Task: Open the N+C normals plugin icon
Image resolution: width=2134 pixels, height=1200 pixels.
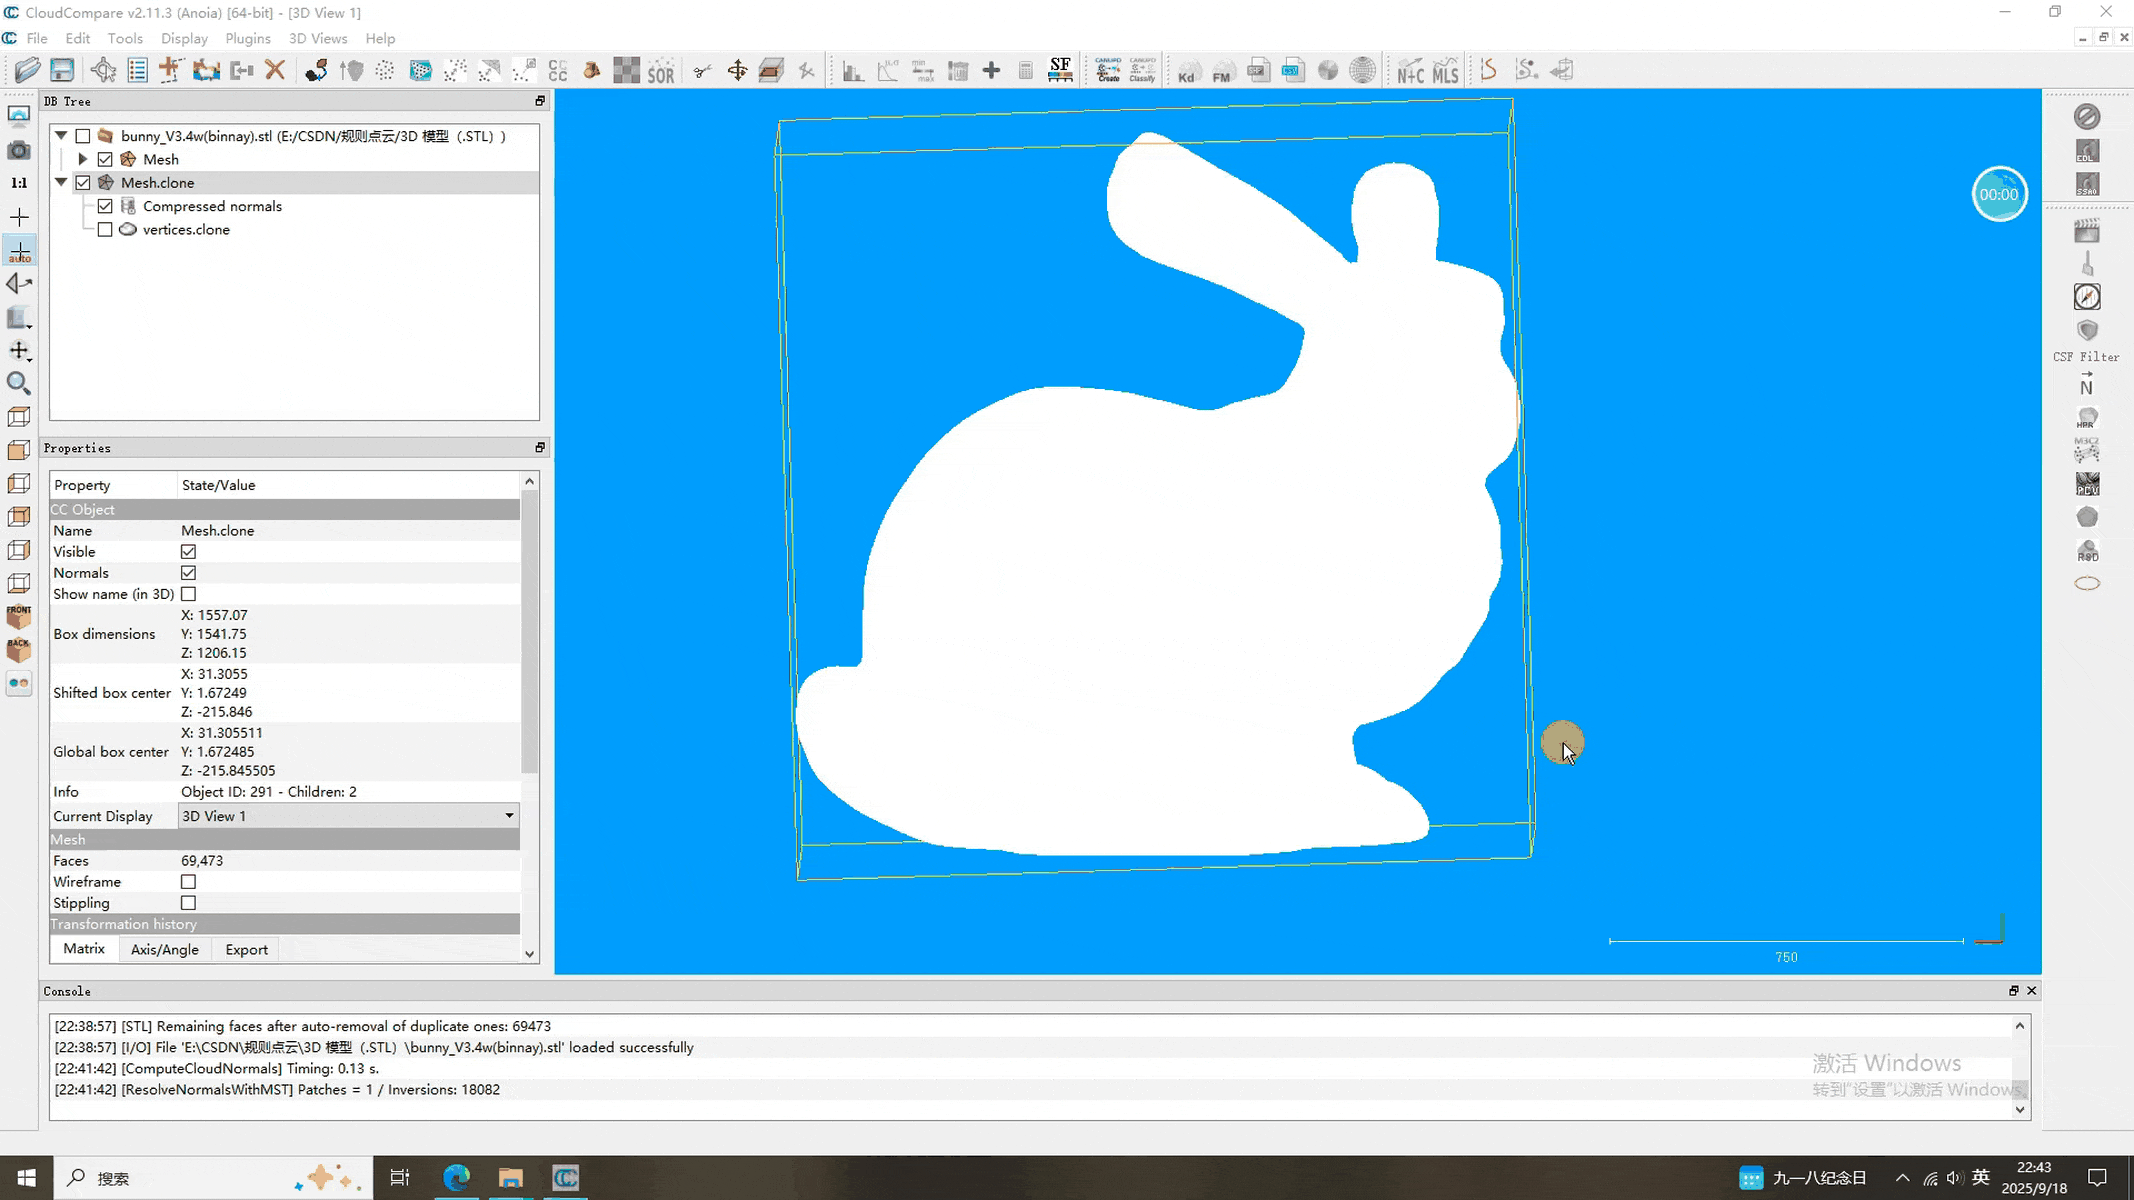Action: (x=1410, y=70)
